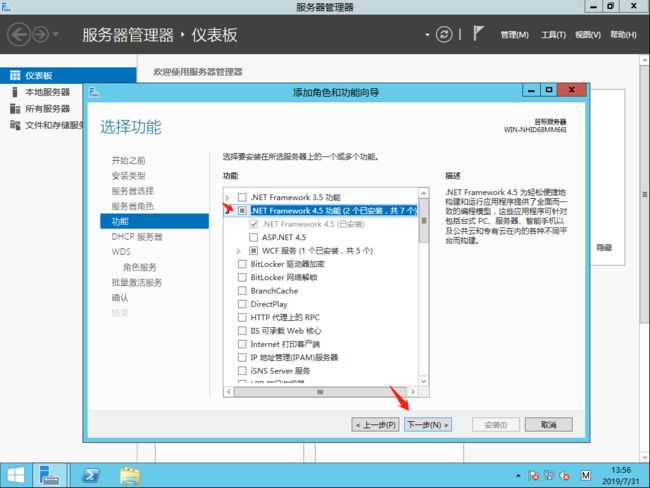650x488 pixels.
Task: Open the 帮助(H) menu
Action: coord(623,35)
